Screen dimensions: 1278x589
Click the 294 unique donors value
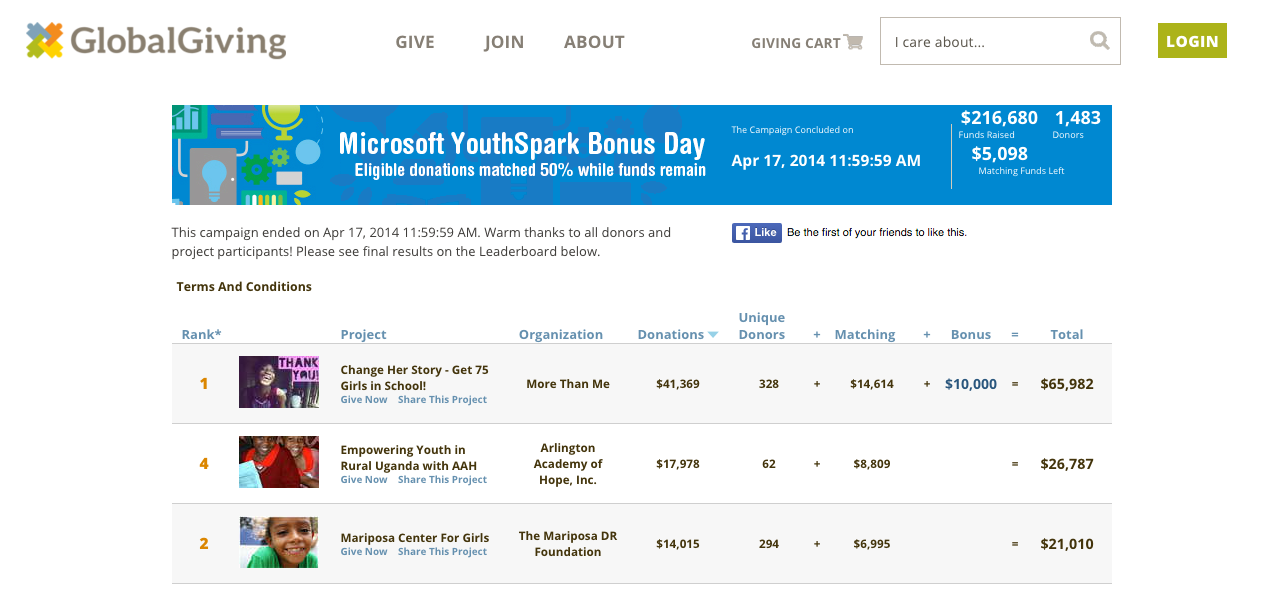tap(769, 544)
